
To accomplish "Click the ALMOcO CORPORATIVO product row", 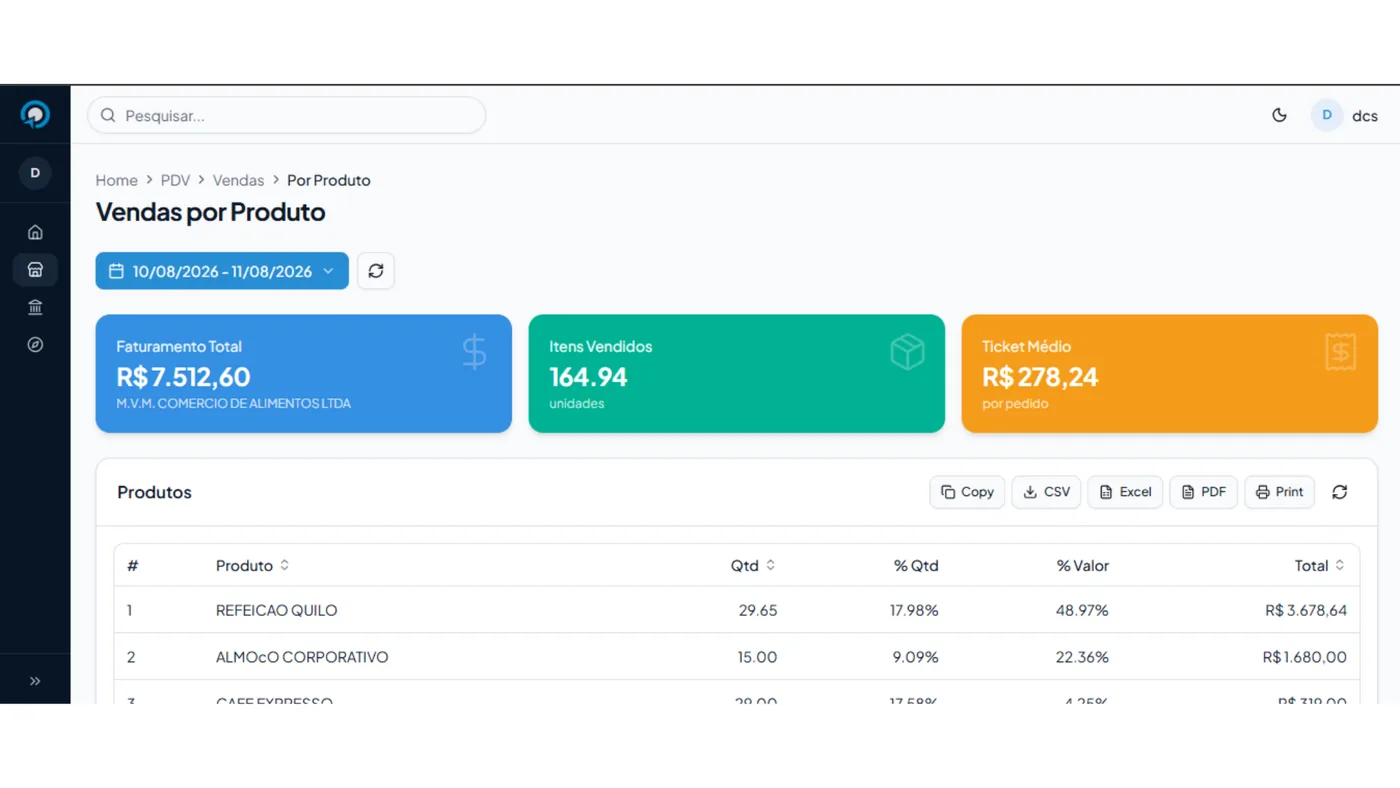I will pyautogui.click(x=737, y=657).
